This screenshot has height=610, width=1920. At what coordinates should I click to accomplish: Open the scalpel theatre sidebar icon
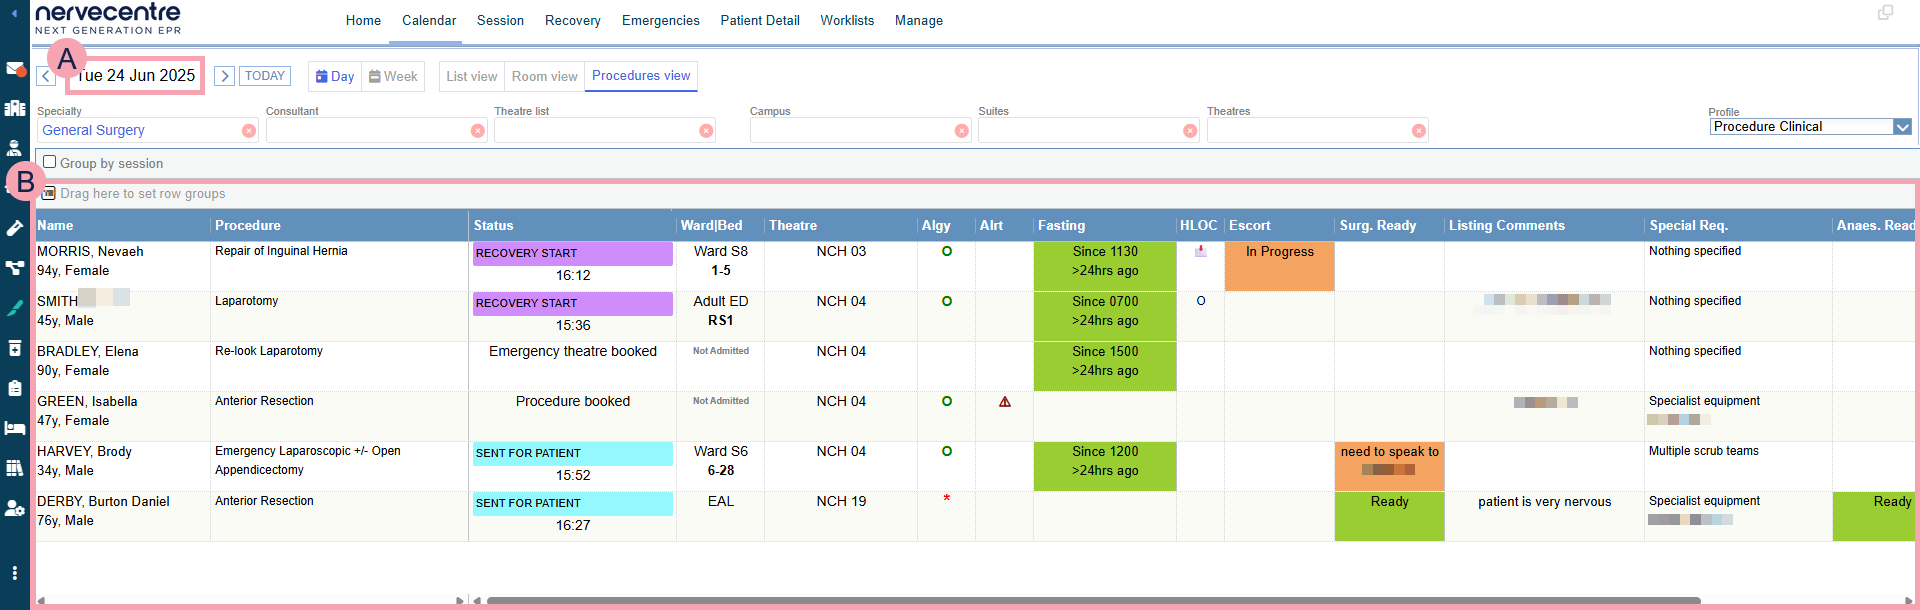point(15,308)
